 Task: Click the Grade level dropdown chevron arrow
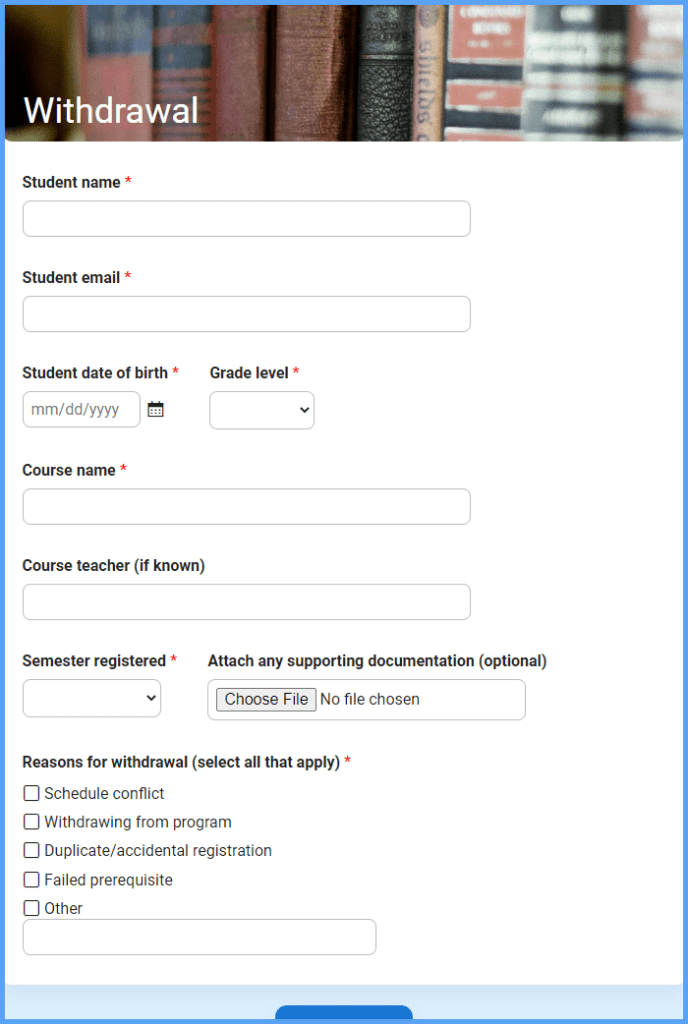click(297, 410)
